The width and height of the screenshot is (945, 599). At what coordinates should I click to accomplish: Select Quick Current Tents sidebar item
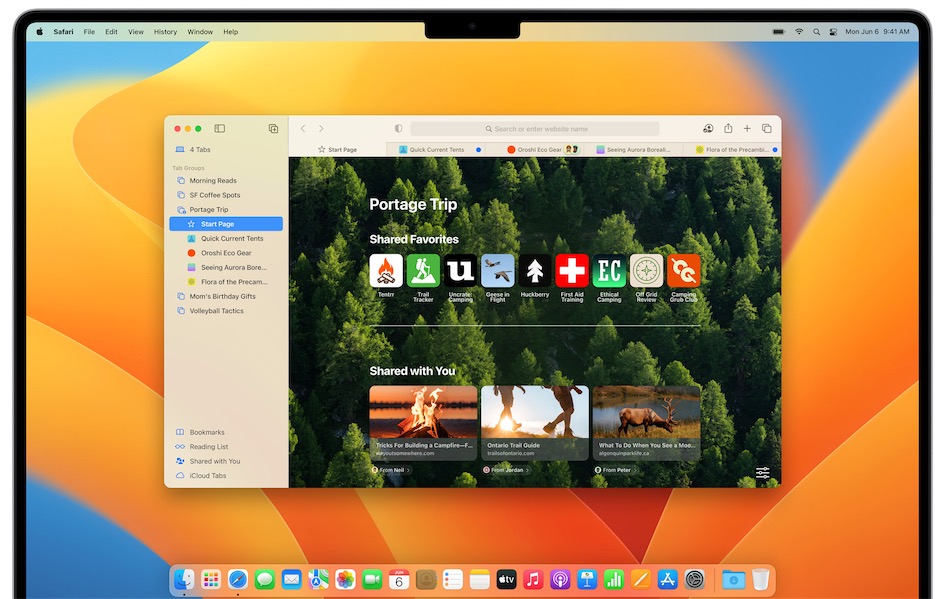[226, 239]
